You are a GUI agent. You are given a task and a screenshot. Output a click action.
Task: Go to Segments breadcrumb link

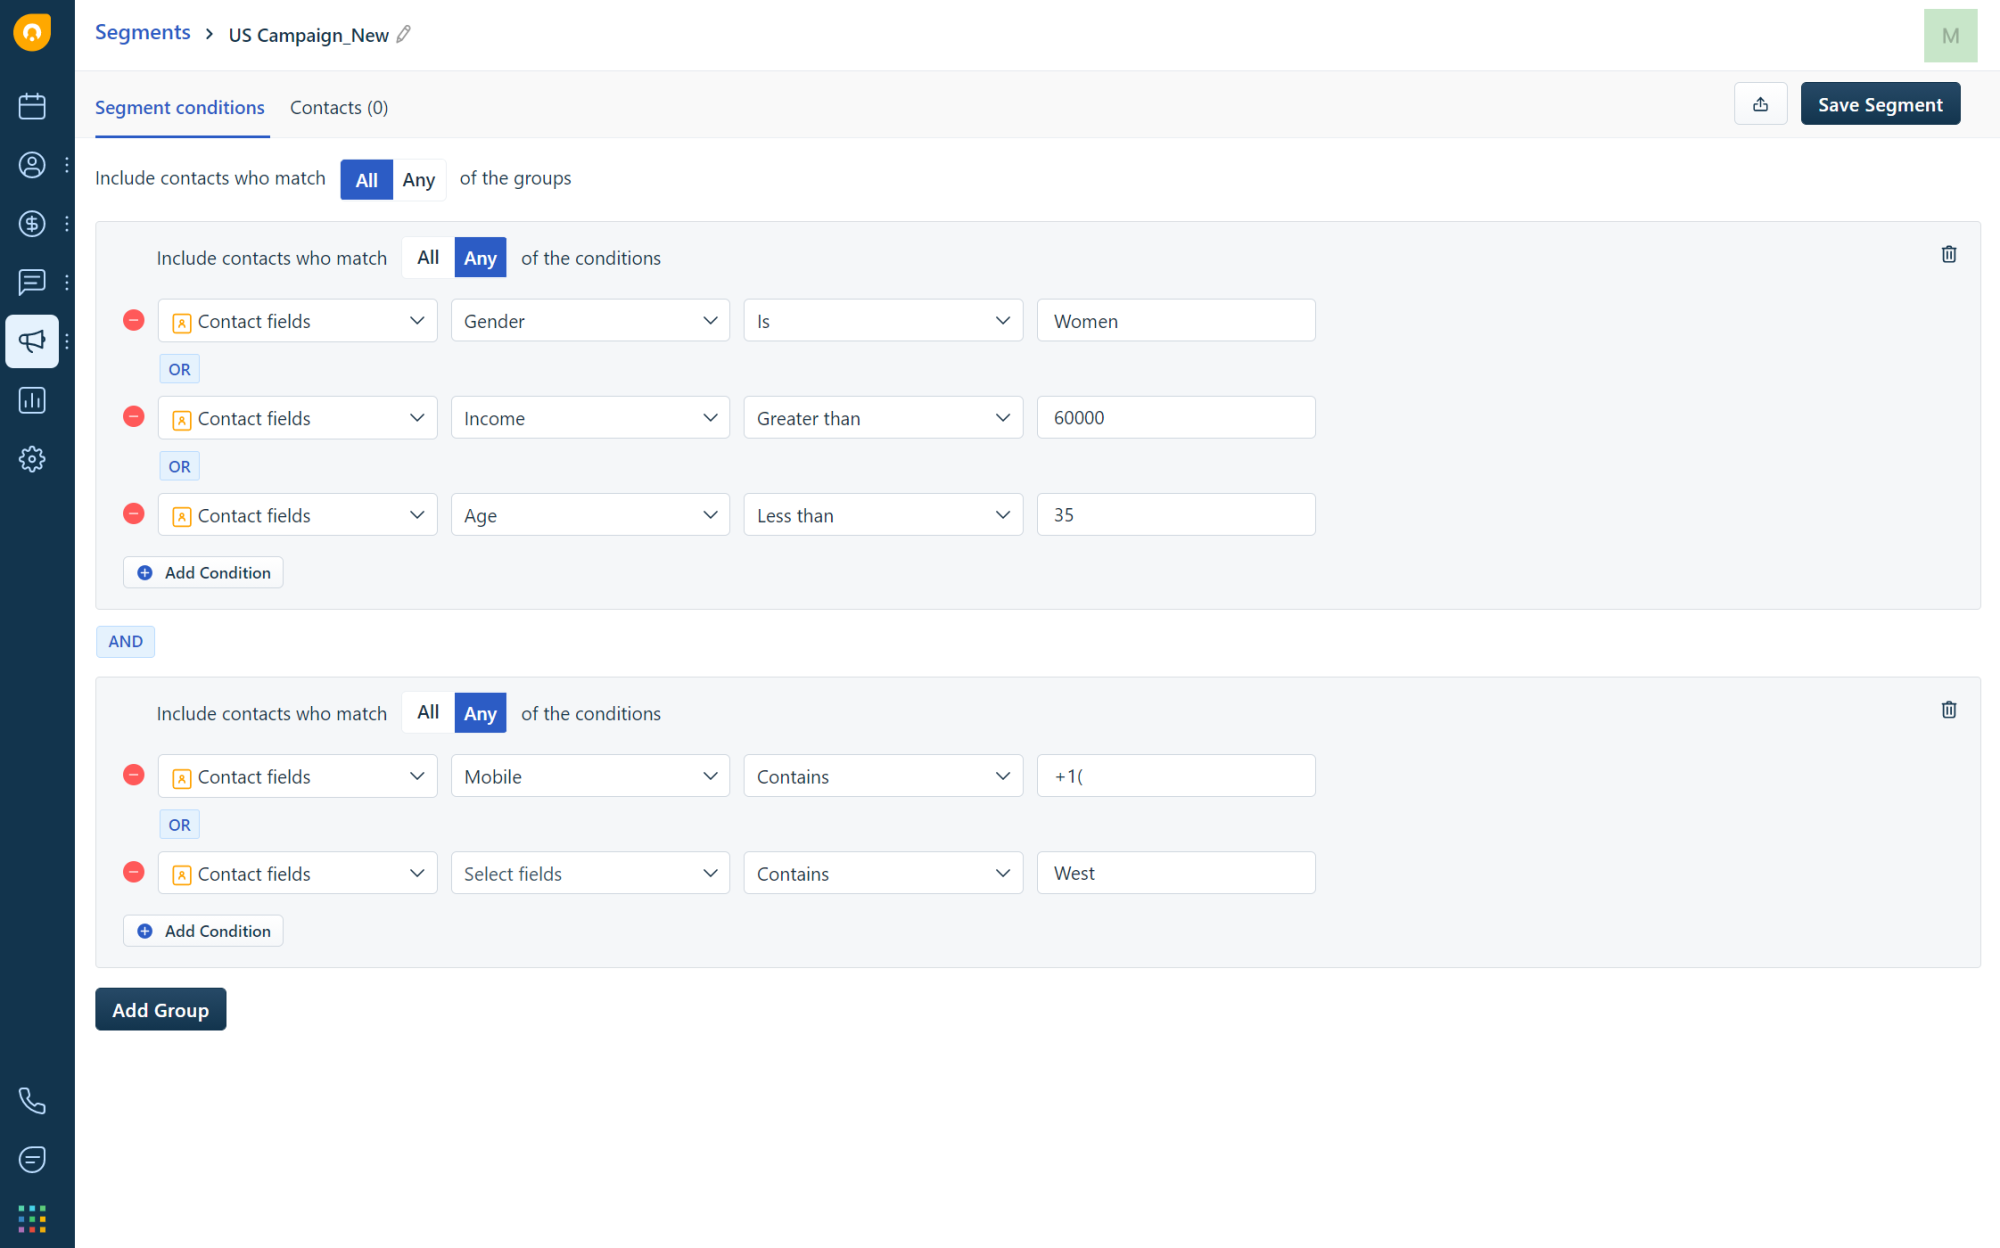coord(142,33)
